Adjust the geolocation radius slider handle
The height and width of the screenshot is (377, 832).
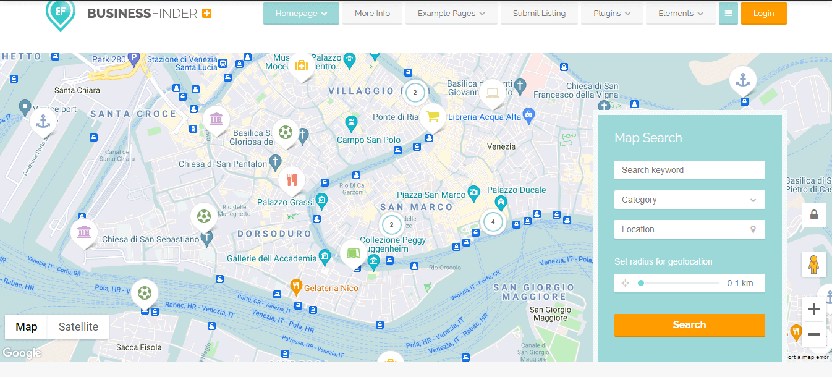click(x=641, y=283)
